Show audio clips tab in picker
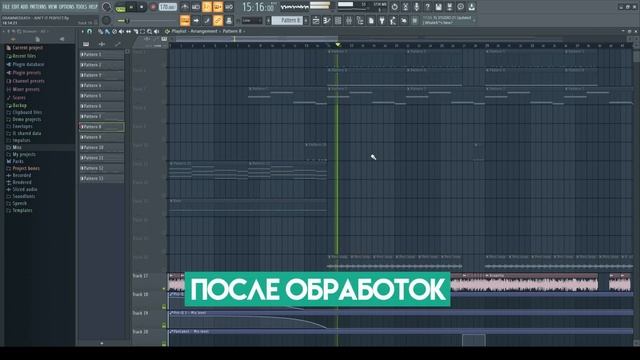This screenshot has width=640, height=360. pyautogui.click(x=102, y=44)
